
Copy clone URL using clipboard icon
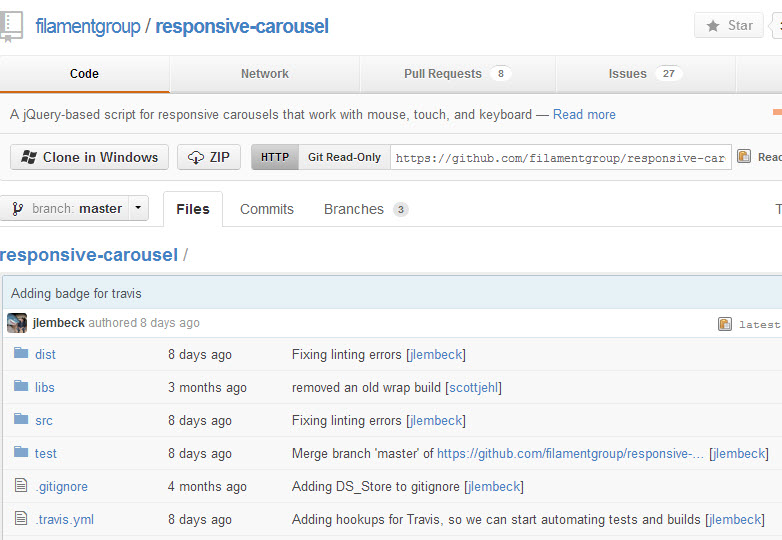click(744, 157)
